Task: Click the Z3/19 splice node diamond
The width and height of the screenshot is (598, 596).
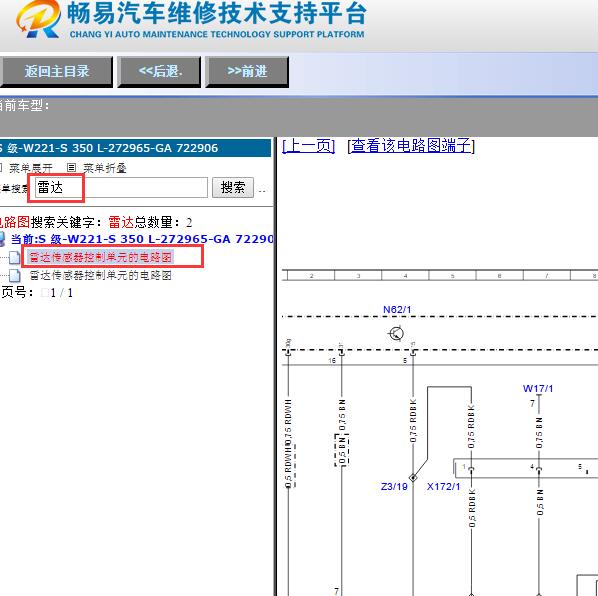Action: pyautogui.click(x=413, y=477)
